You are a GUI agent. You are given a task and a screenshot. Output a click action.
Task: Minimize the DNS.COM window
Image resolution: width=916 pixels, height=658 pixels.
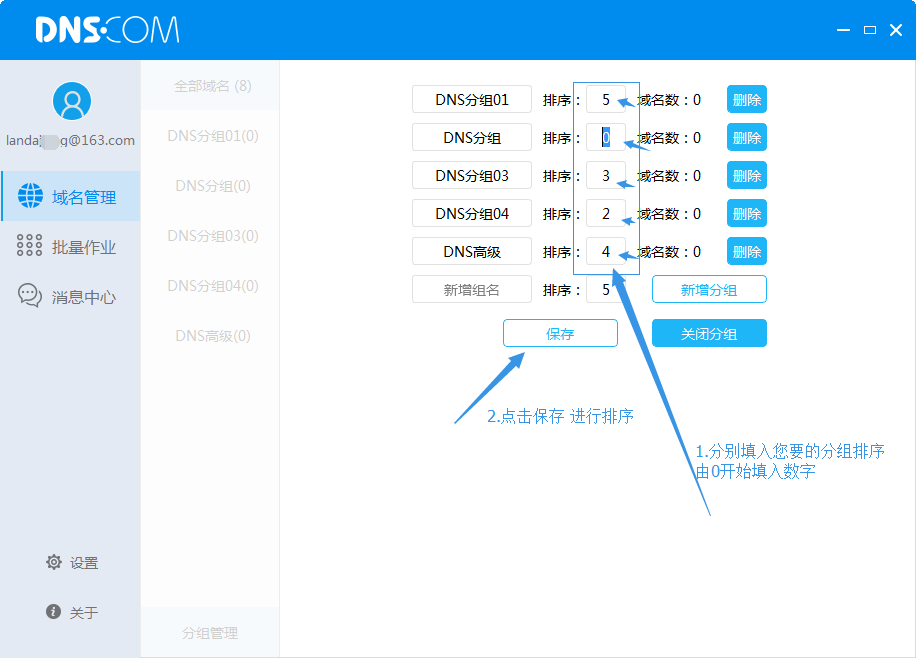tap(844, 31)
